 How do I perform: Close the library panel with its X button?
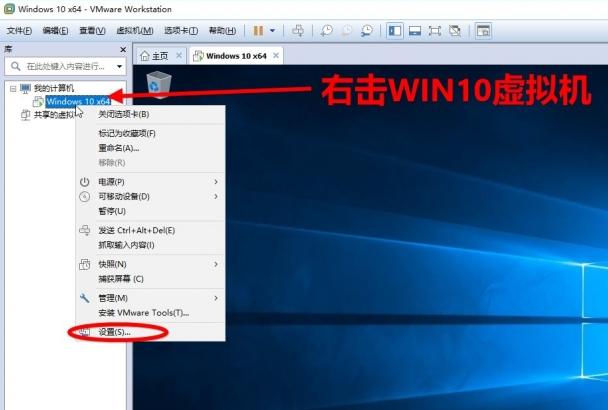(123, 50)
